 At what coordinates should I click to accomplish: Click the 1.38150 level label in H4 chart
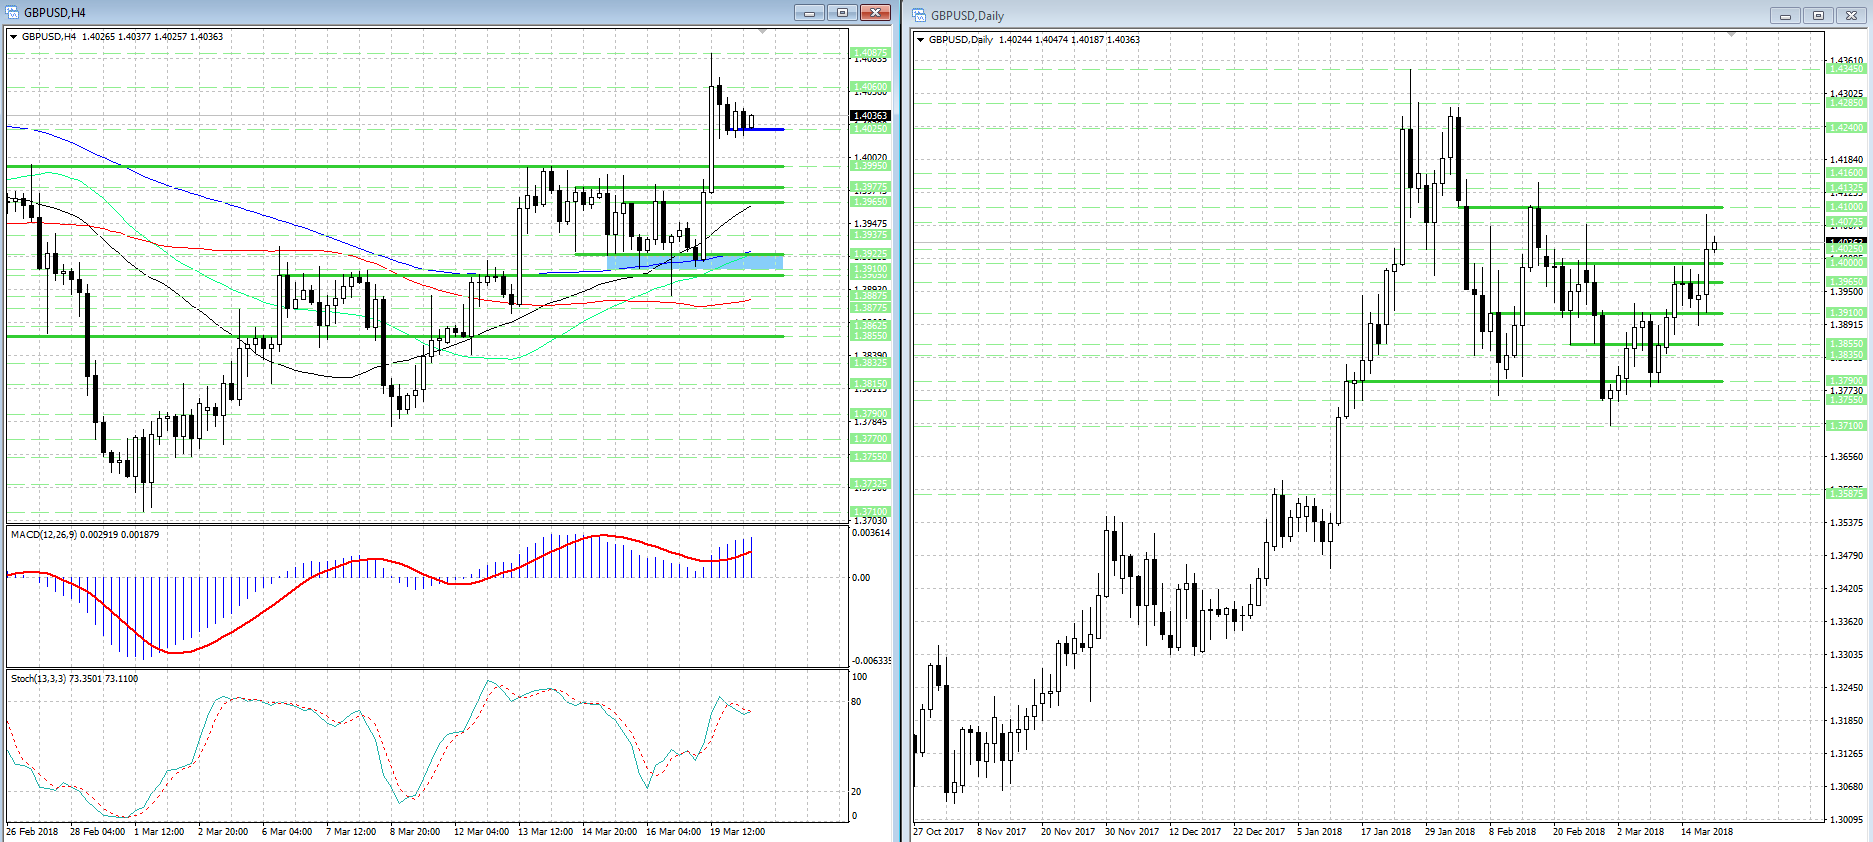[870, 384]
